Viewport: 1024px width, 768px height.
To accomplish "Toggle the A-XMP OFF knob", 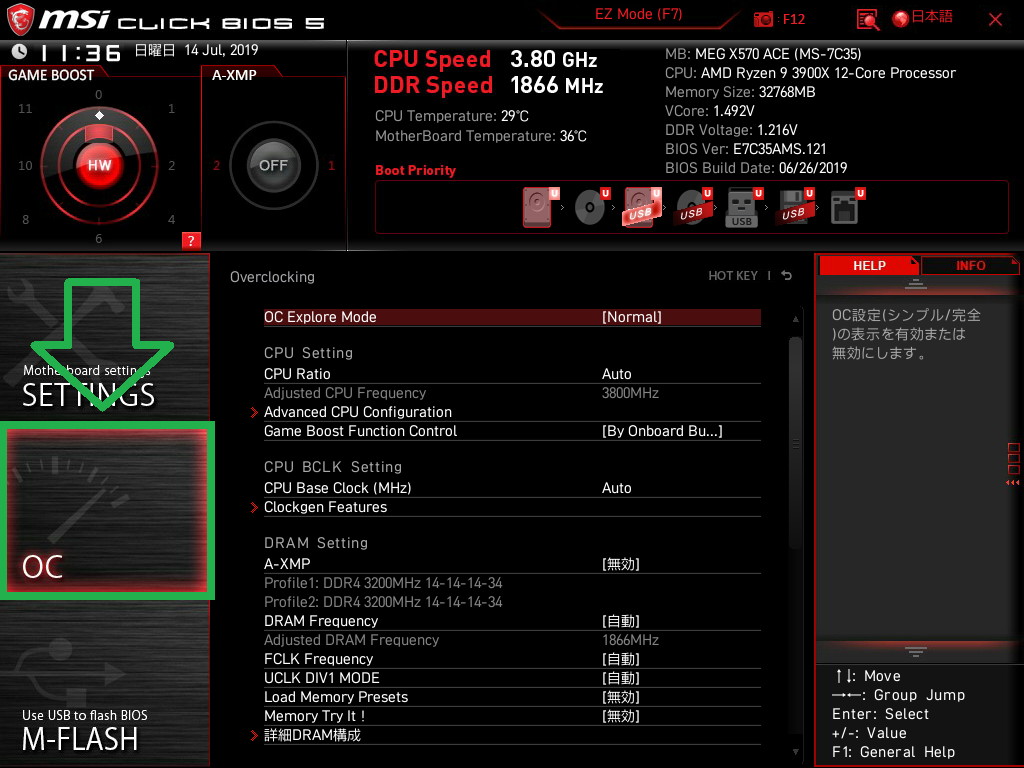I will (273, 165).
